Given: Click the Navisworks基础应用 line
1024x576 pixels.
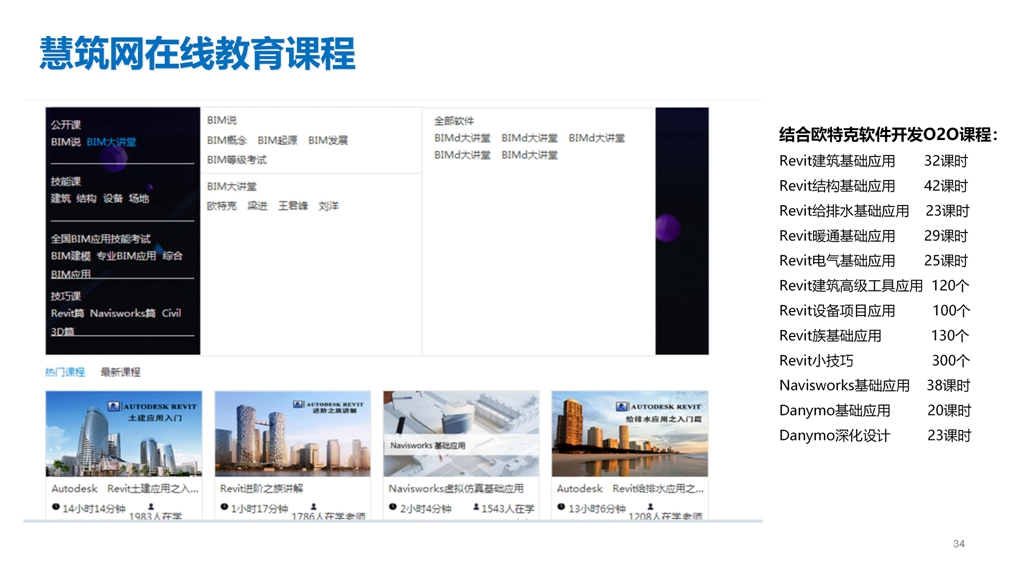Looking at the screenshot, I should point(874,385).
